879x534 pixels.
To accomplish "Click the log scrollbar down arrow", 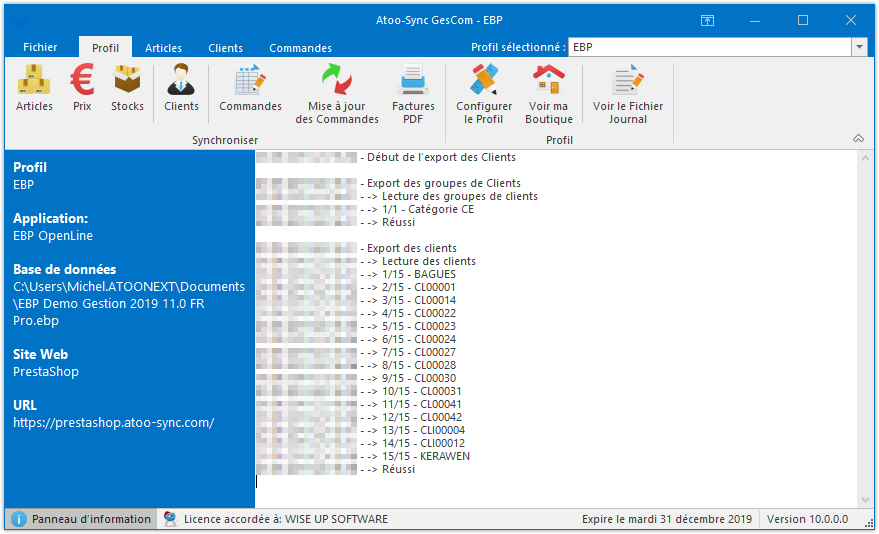I will [x=865, y=500].
